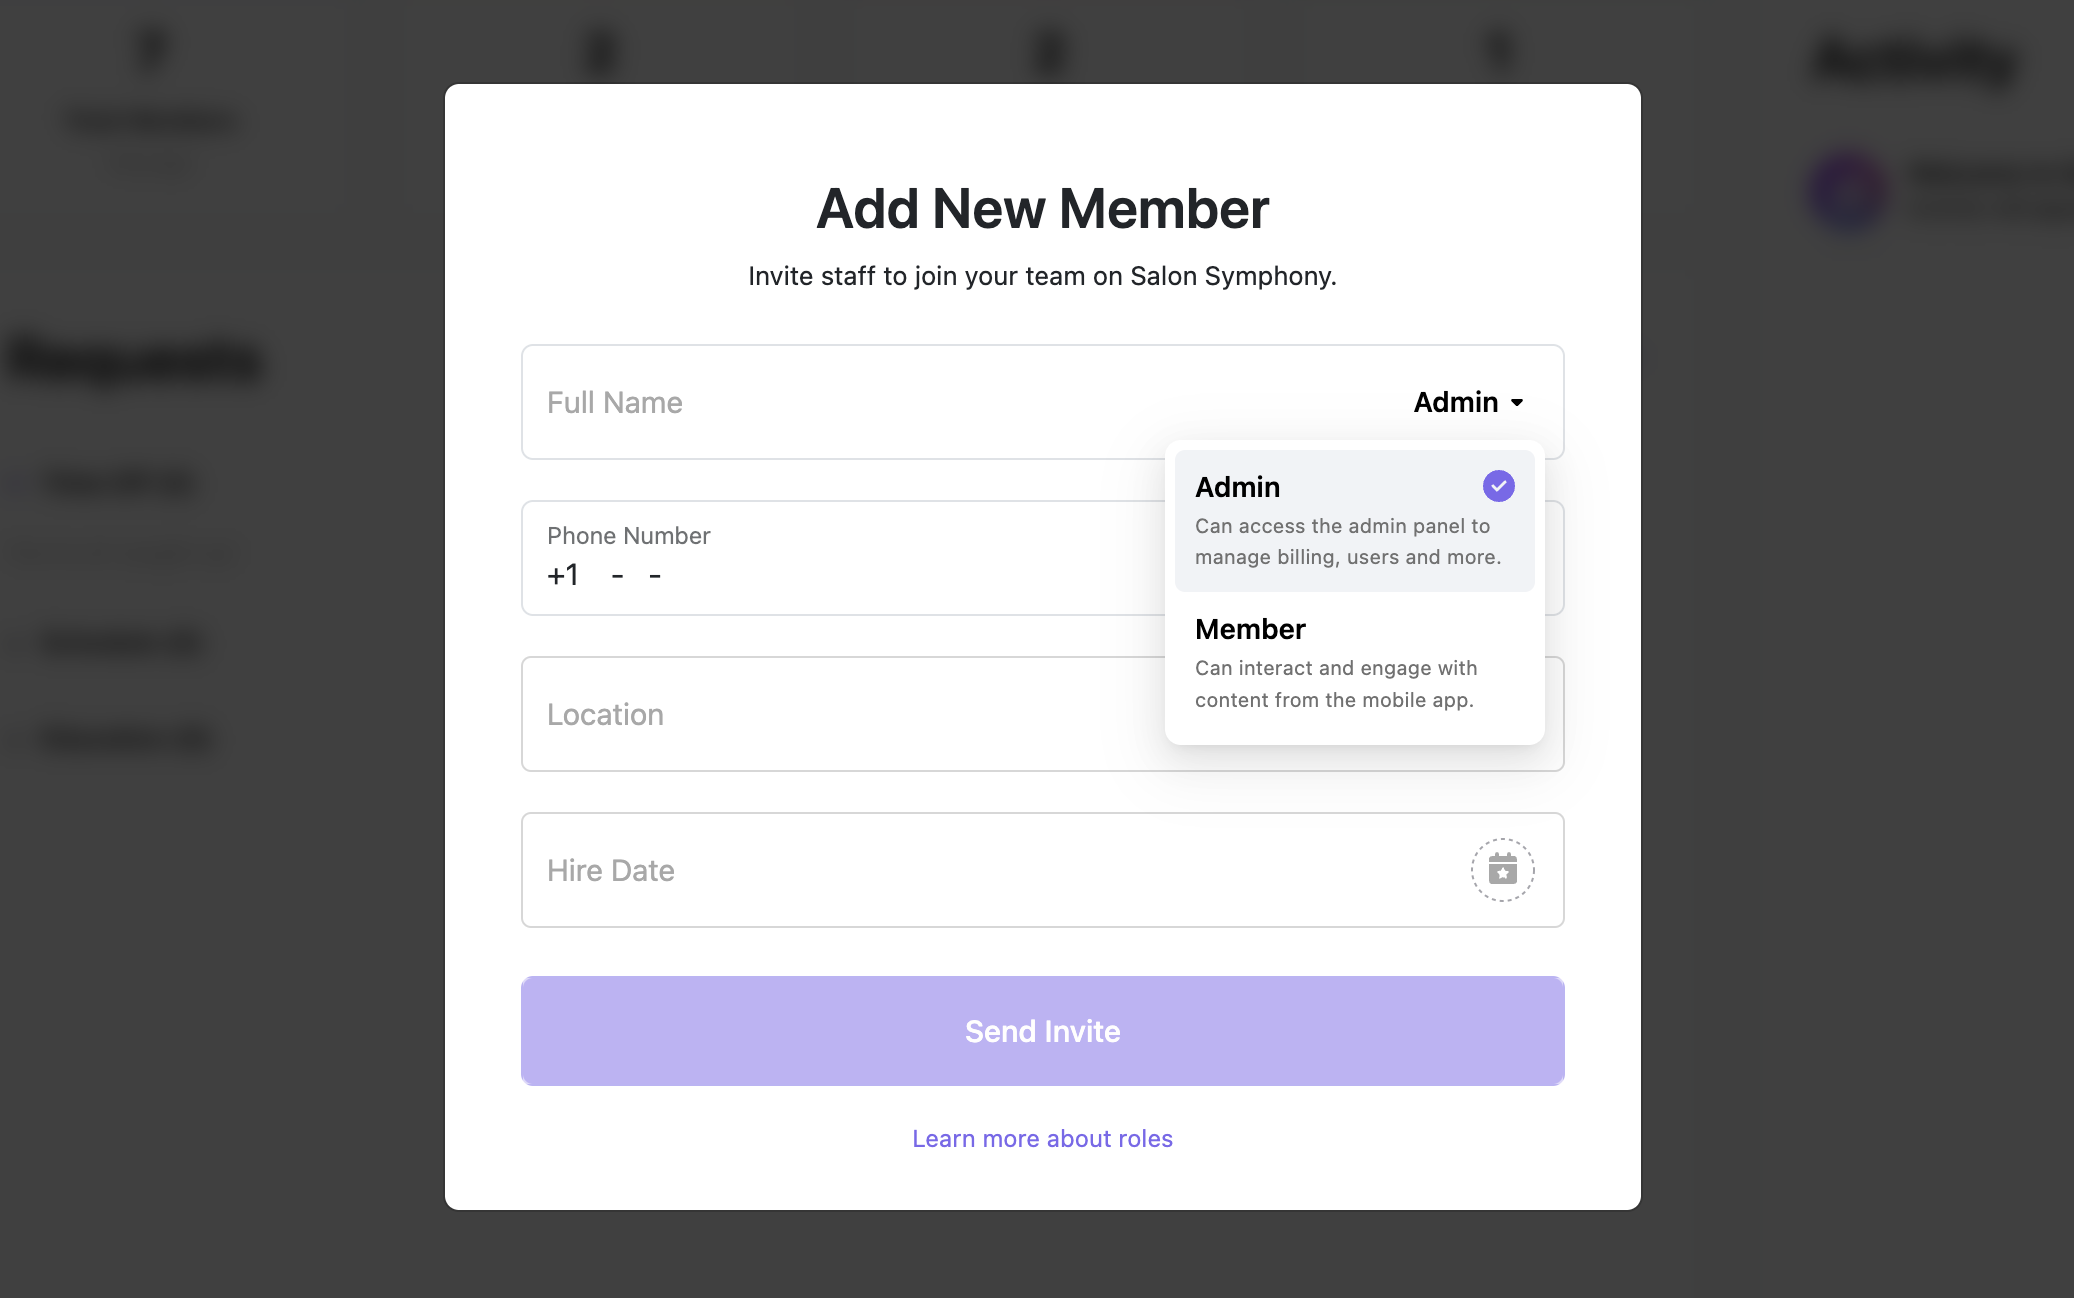Screen dimensions: 2074x1298
Task: Open Learn more about roles link
Action: click(1042, 1139)
